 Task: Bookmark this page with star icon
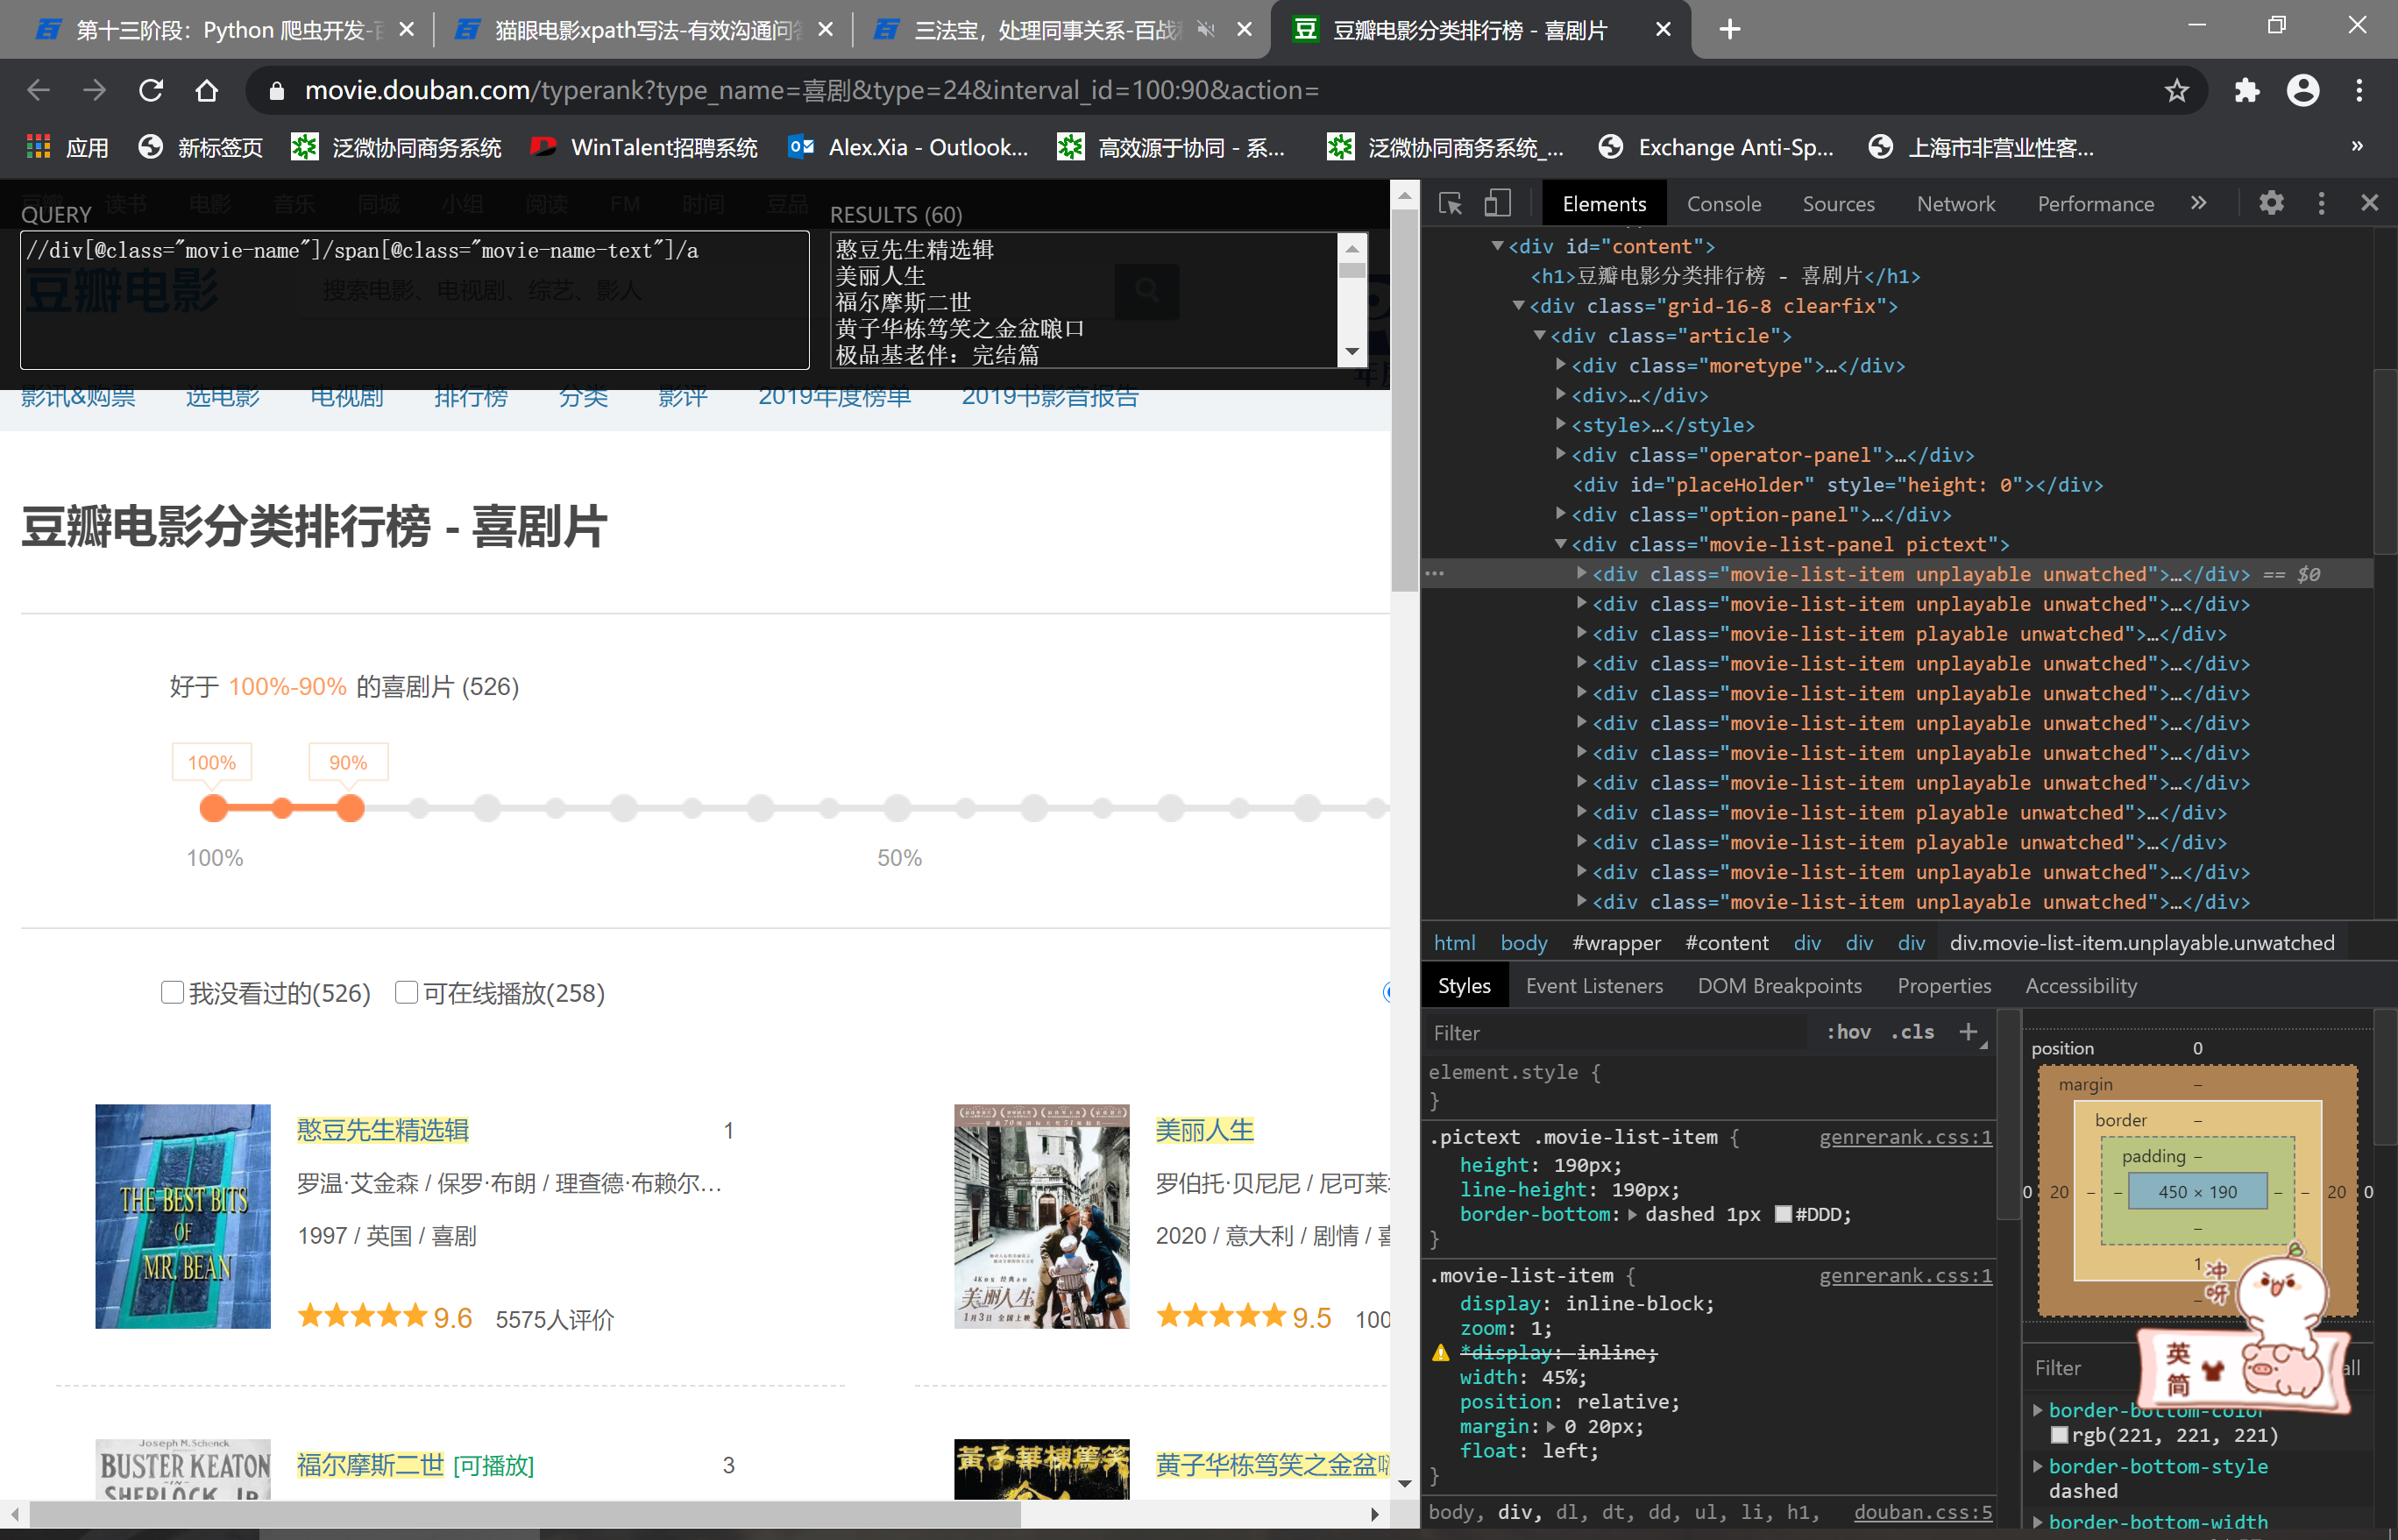(x=2176, y=91)
